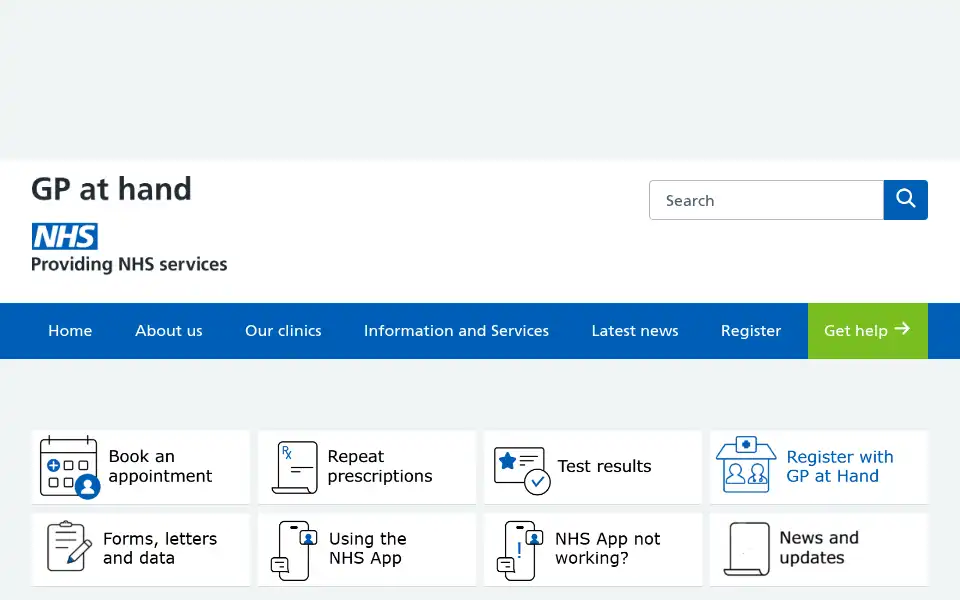This screenshot has height=600, width=960.
Task: Click the clipboard pencil icon for Forms
Action: point(69,546)
